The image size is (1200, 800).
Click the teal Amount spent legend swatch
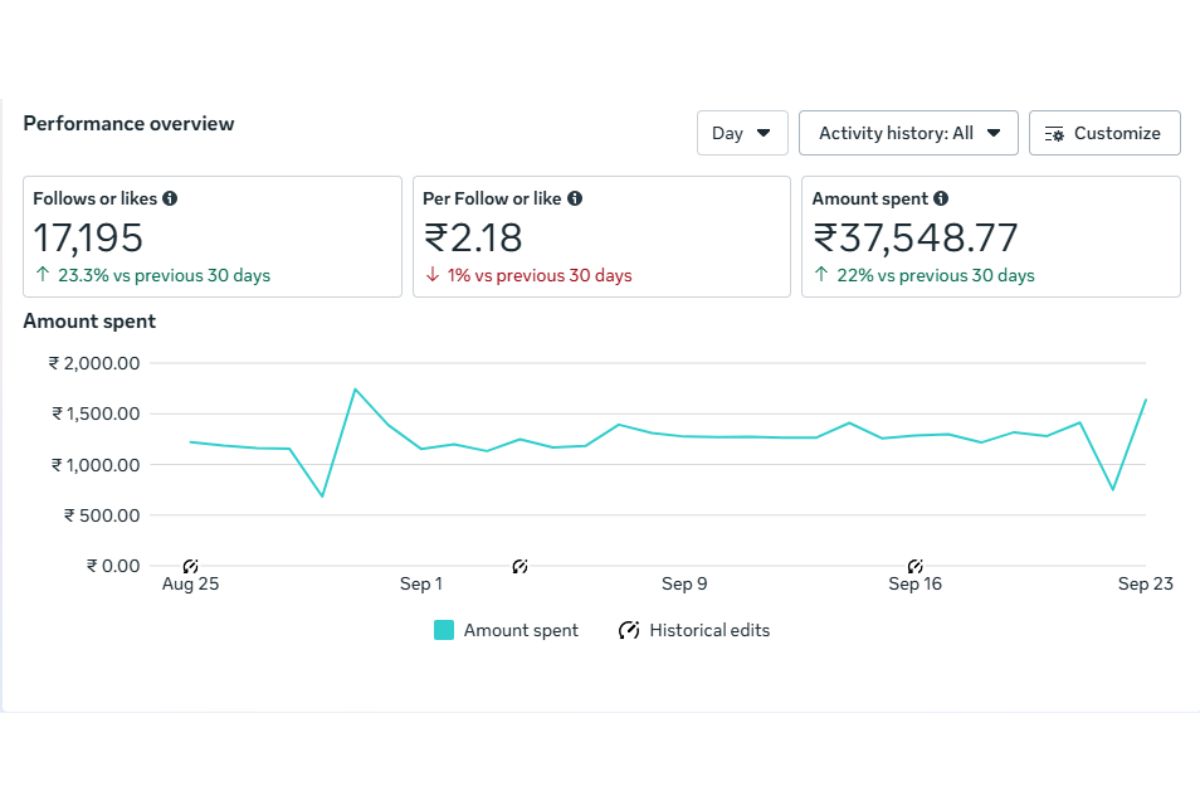(x=444, y=630)
